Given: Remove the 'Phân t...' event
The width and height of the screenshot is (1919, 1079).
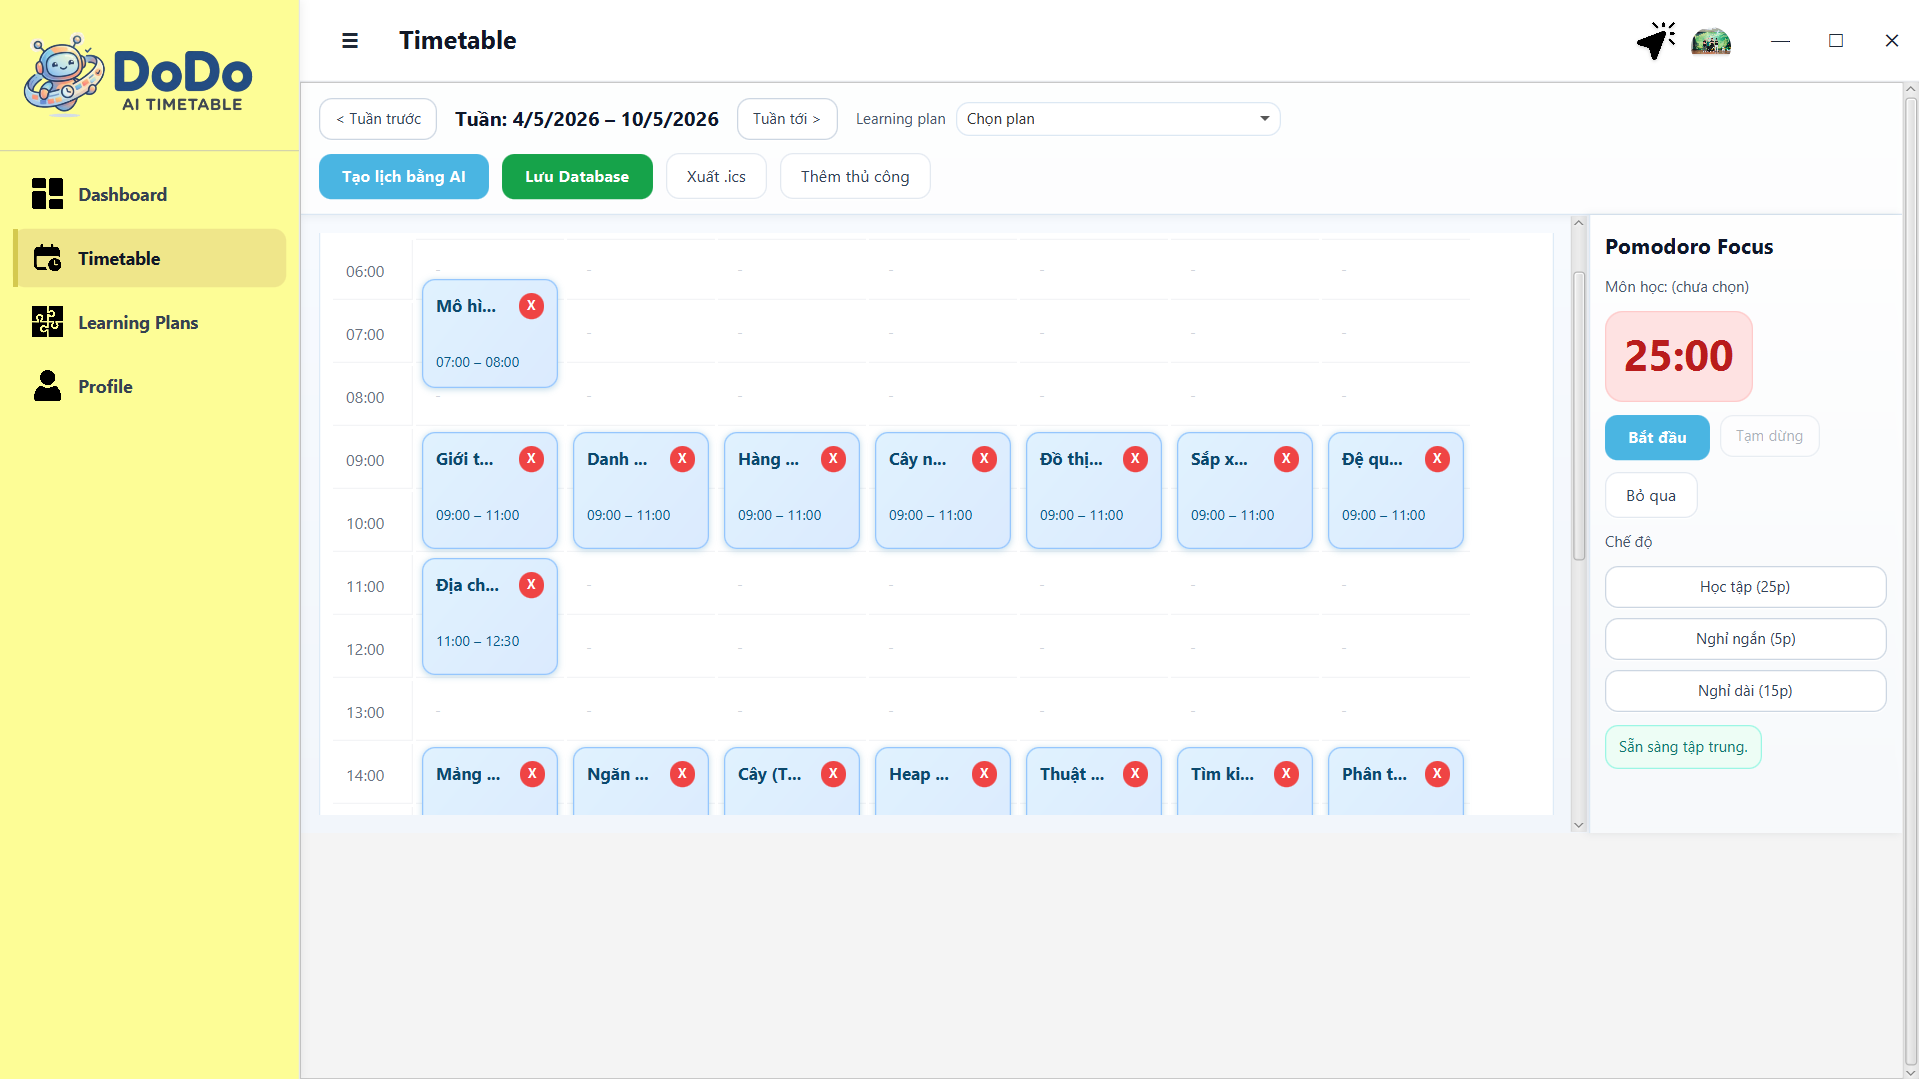Looking at the screenshot, I should point(1437,774).
